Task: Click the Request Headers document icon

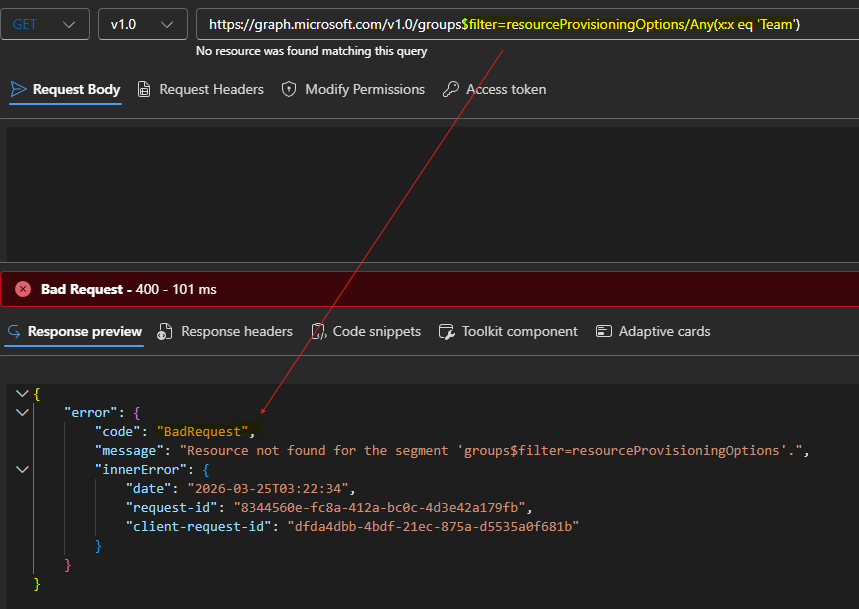Action: [x=144, y=89]
